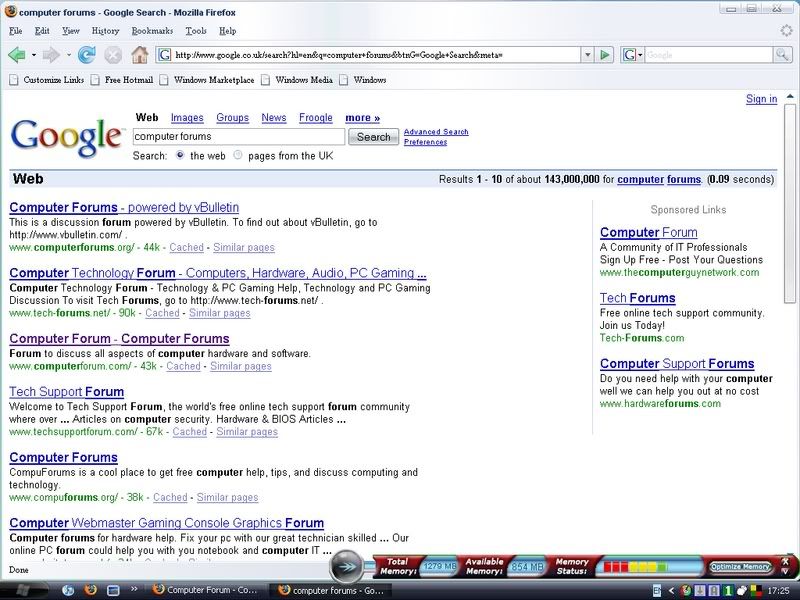The width and height of the screenshot is (800, 600).
Task: Select the "pages from the UK" radio button
Action: click(237, 156)
